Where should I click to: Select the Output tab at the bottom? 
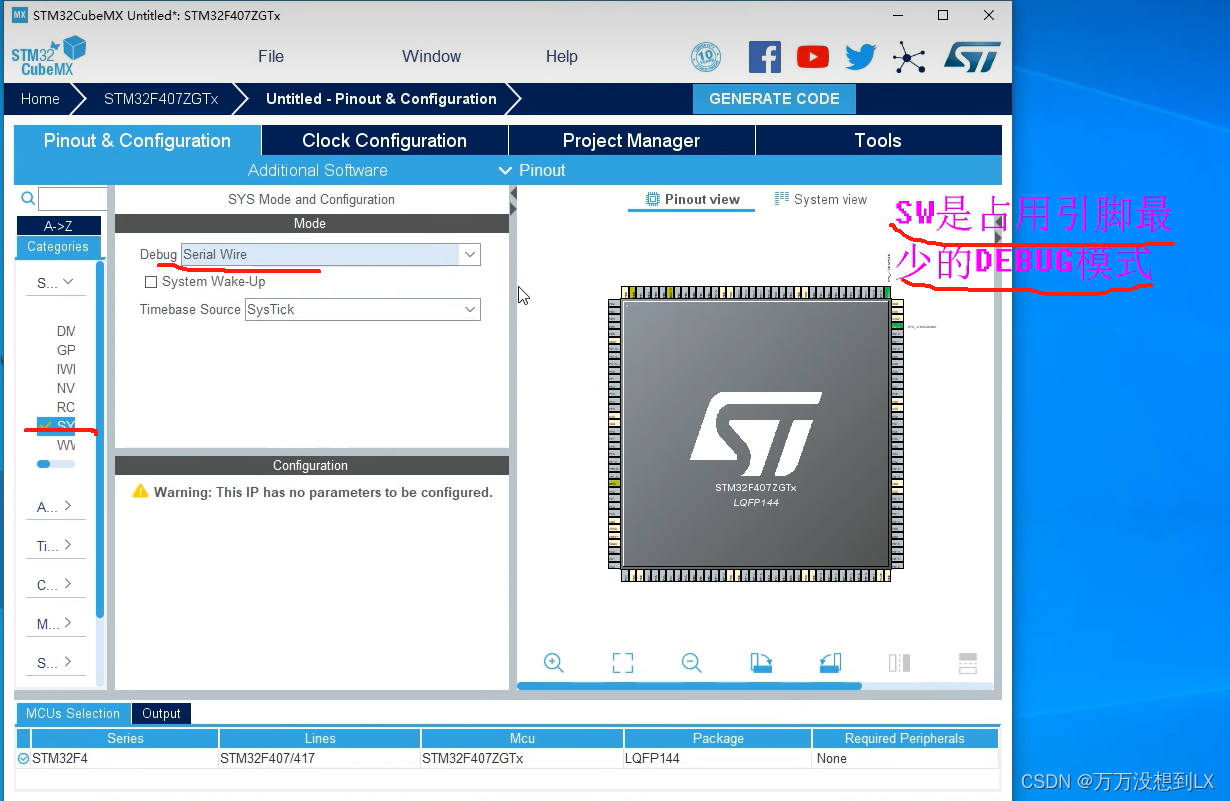pyautogui.click(x=161, y=713)
